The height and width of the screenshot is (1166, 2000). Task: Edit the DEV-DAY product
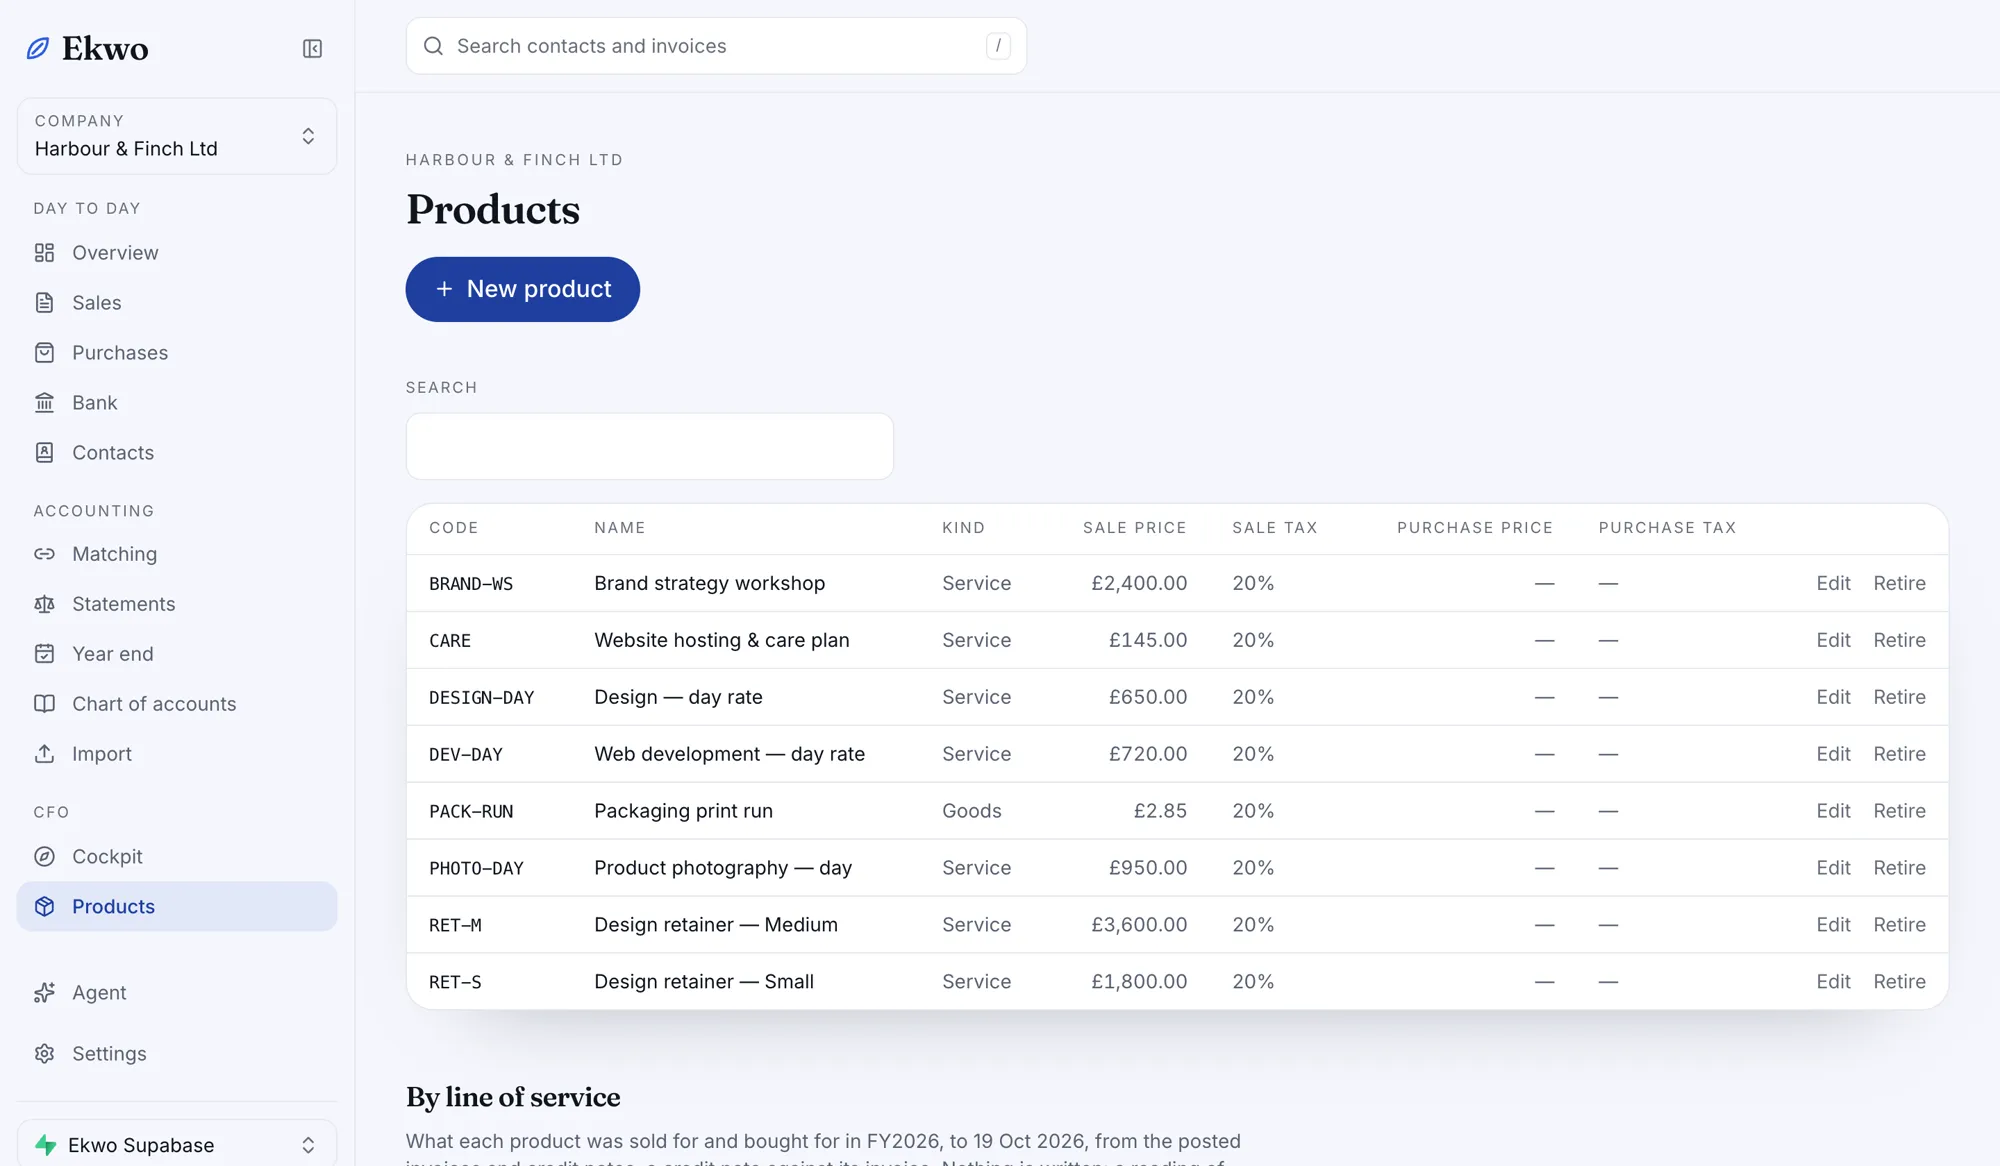click(x=1833, y=754)
